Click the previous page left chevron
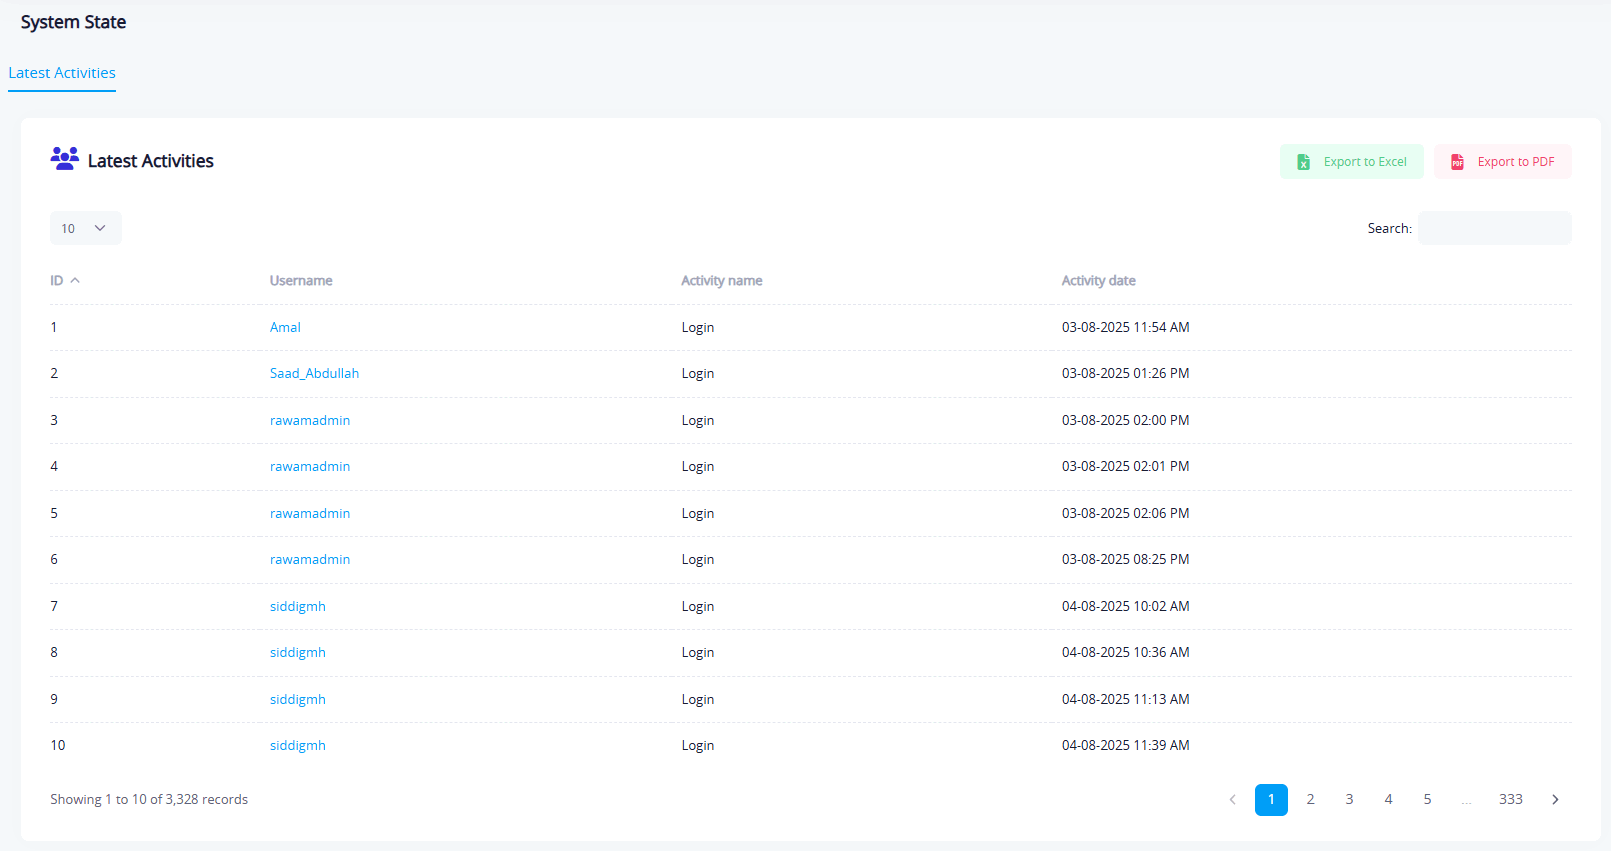 click(1232, 799)
